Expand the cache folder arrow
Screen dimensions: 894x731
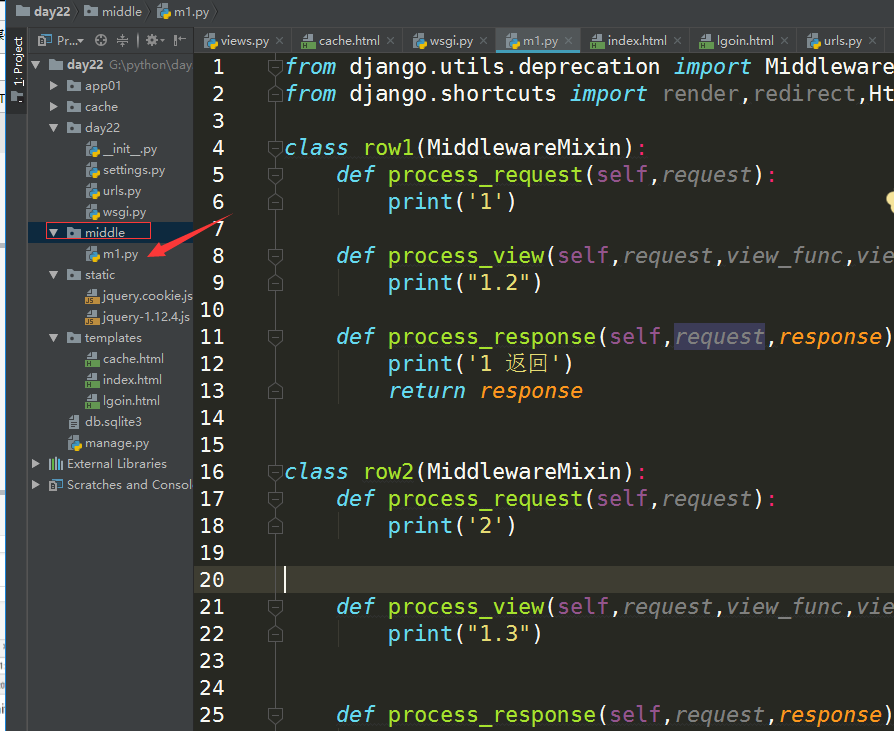tap(54, 107)
